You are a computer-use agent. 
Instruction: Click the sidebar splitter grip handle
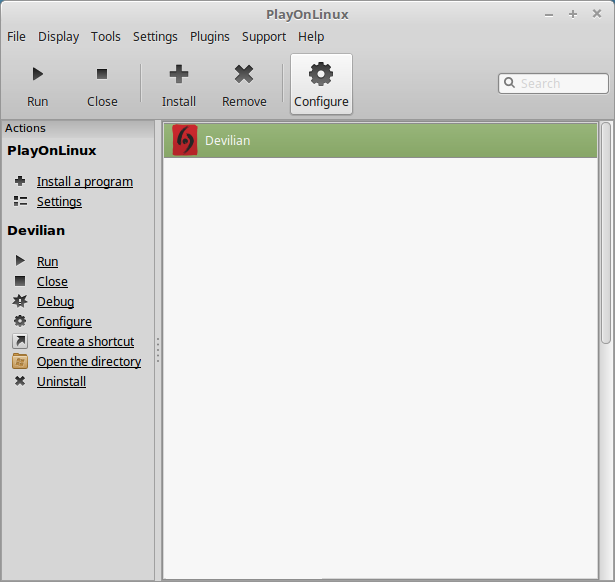(158, 350)
